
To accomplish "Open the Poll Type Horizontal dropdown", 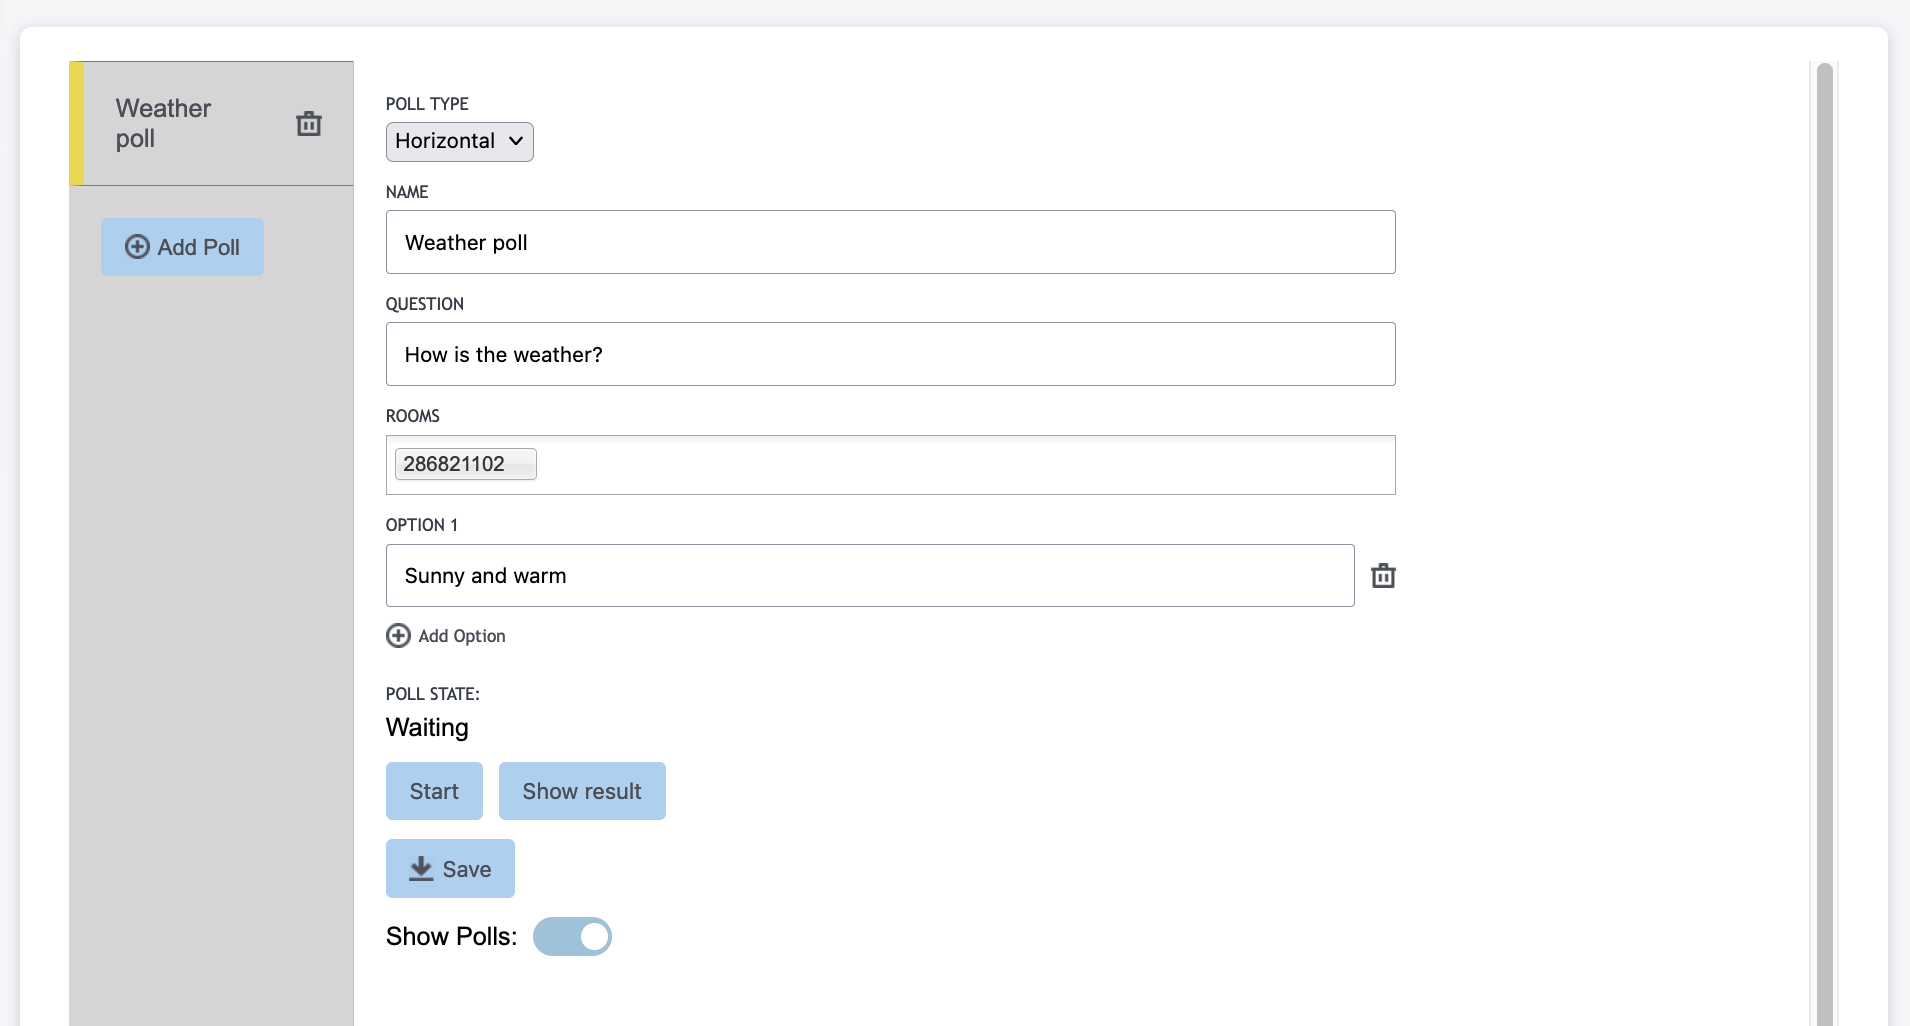I will click(x=459, y=142).
